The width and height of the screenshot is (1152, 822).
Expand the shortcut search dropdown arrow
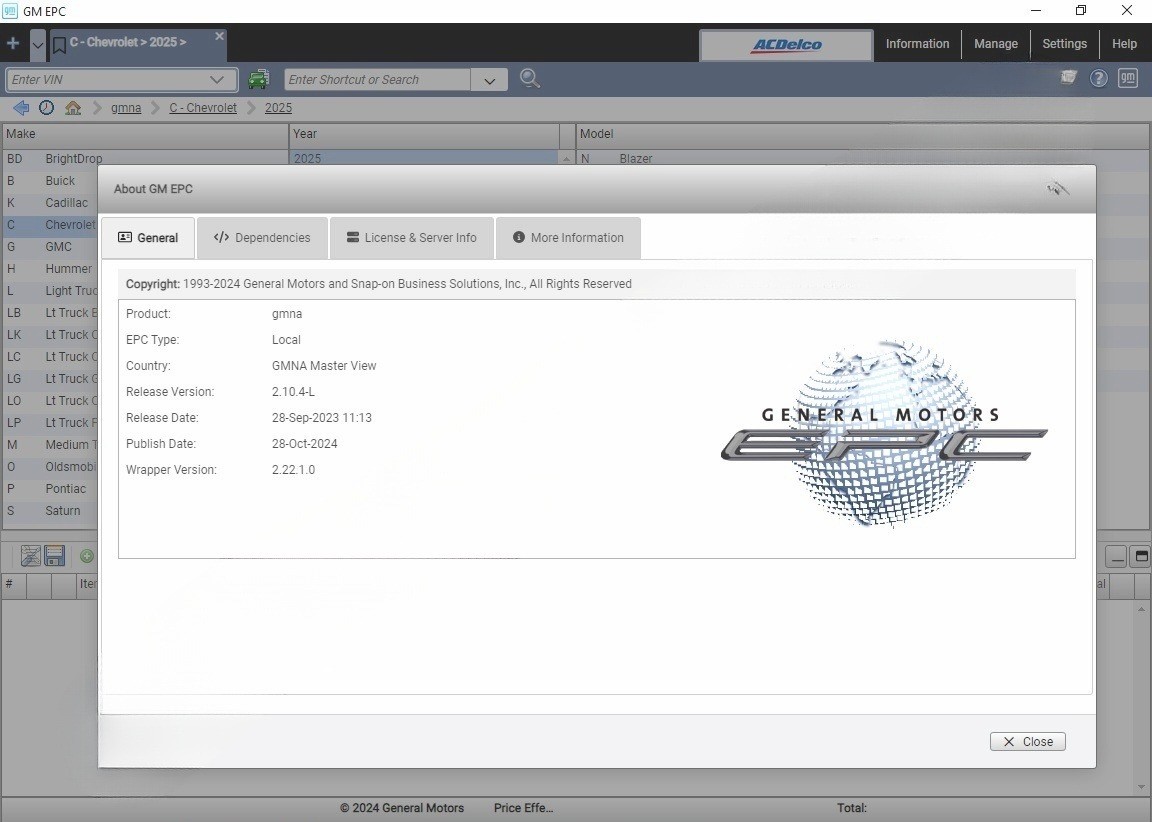coord(489,80)
